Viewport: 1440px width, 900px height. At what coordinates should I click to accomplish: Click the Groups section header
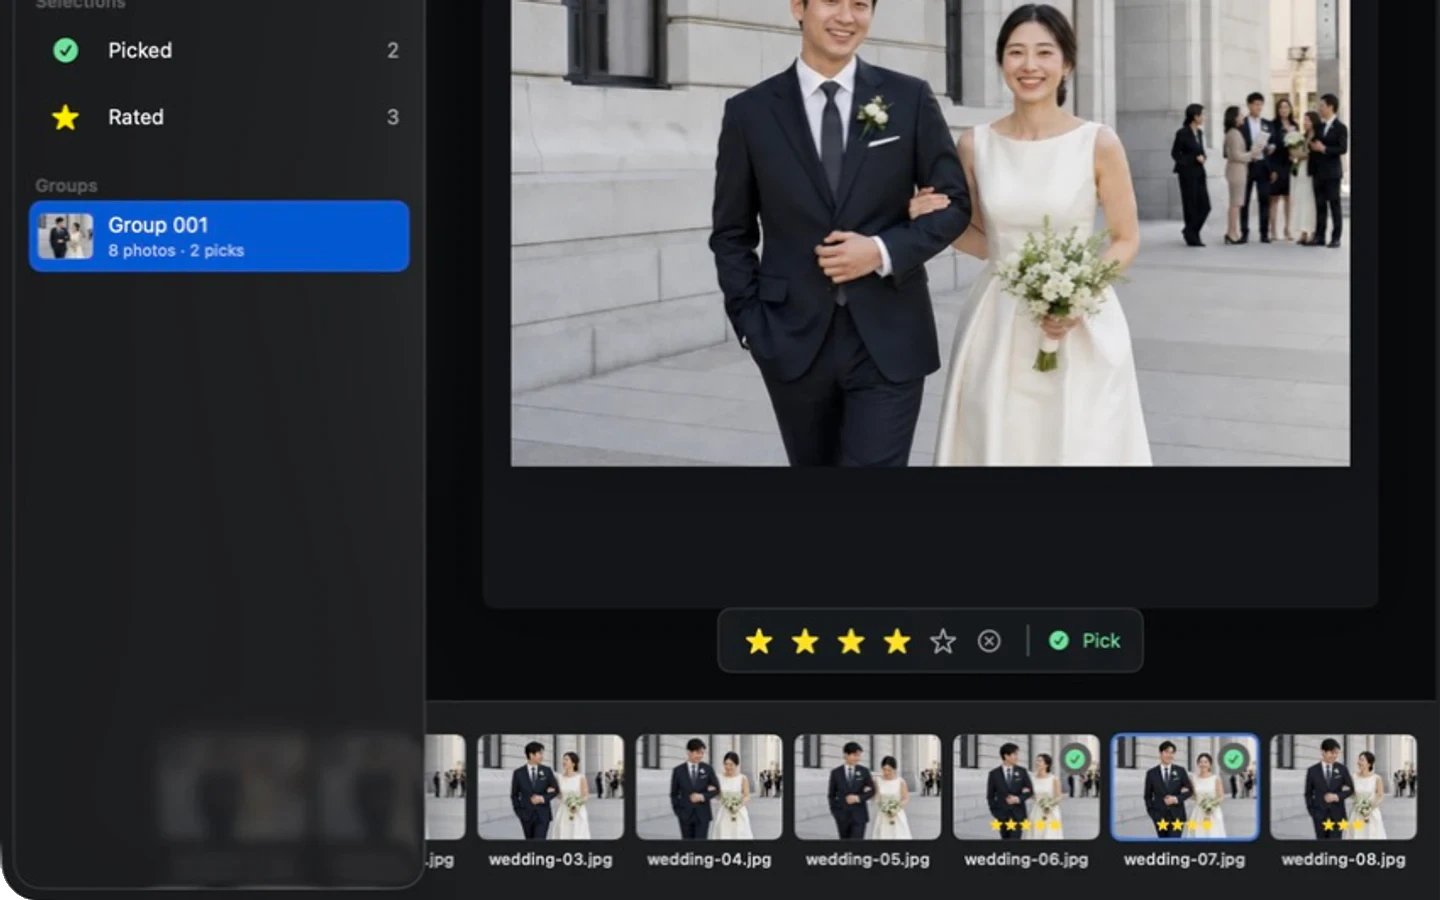tap(66, 186)
